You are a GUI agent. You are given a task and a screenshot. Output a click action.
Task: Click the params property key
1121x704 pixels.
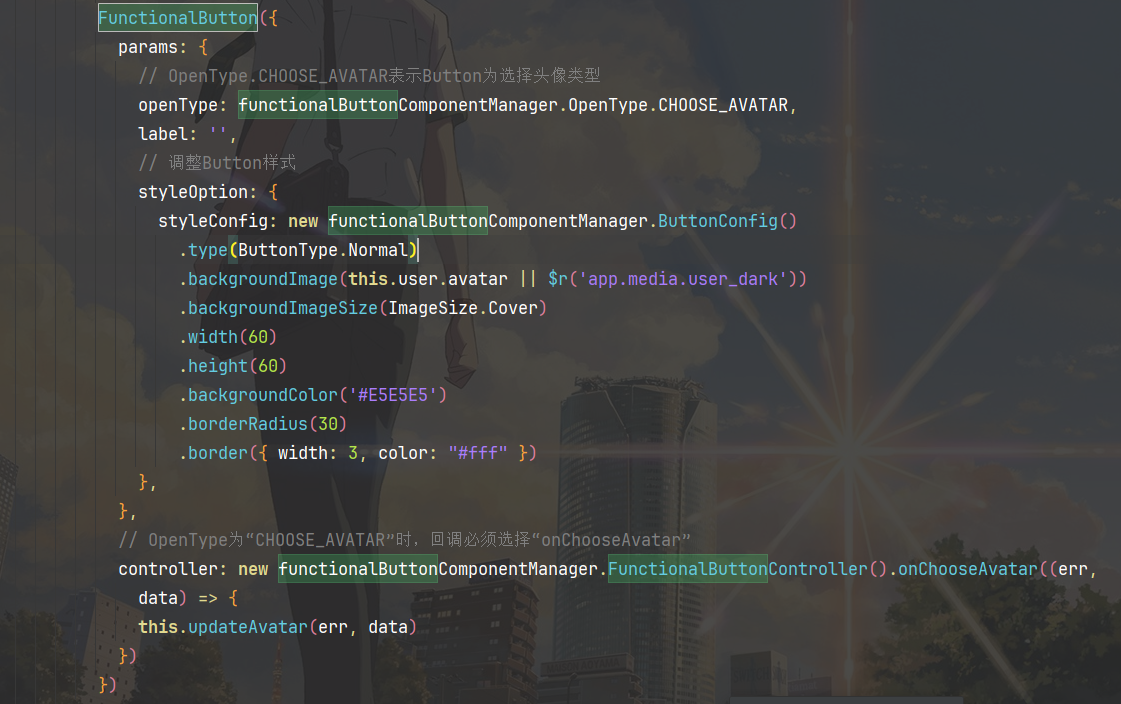coord(147,47)
